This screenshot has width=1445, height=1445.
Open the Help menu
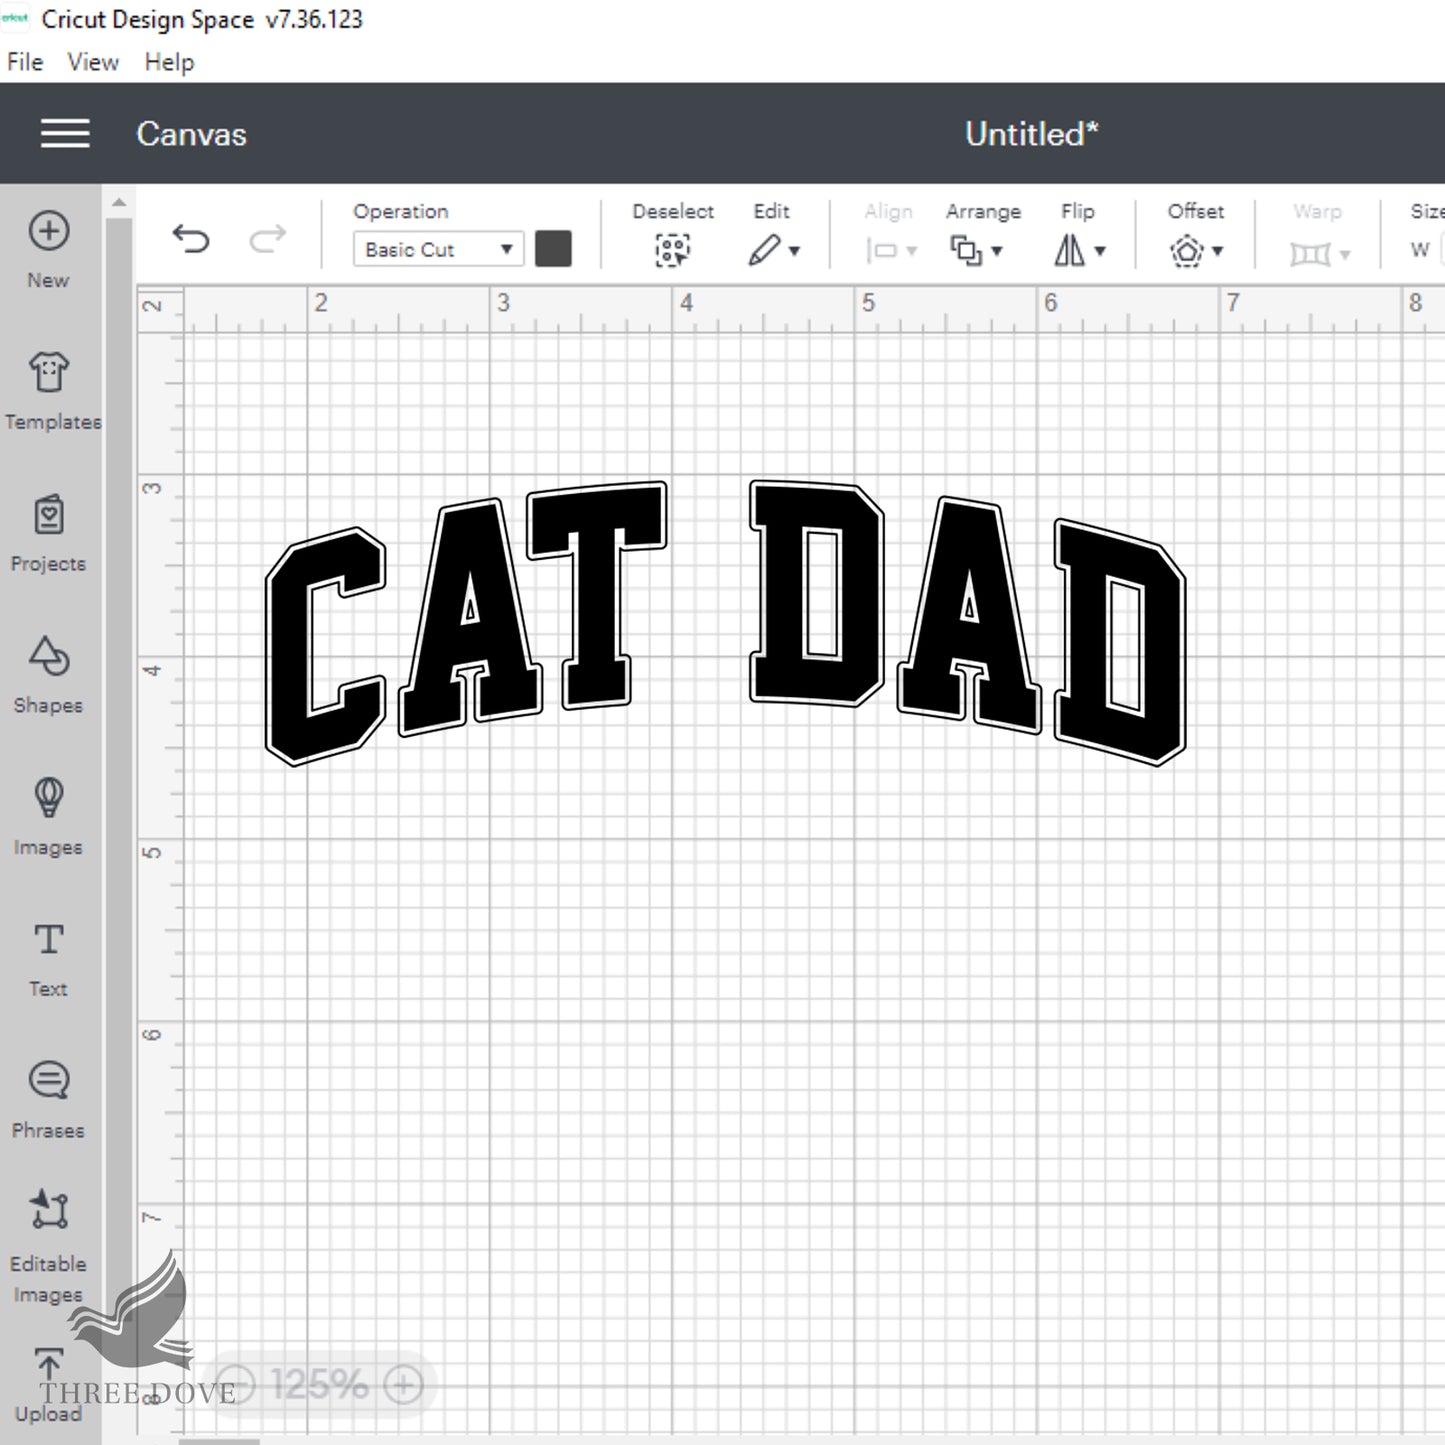tap(169, 62)
